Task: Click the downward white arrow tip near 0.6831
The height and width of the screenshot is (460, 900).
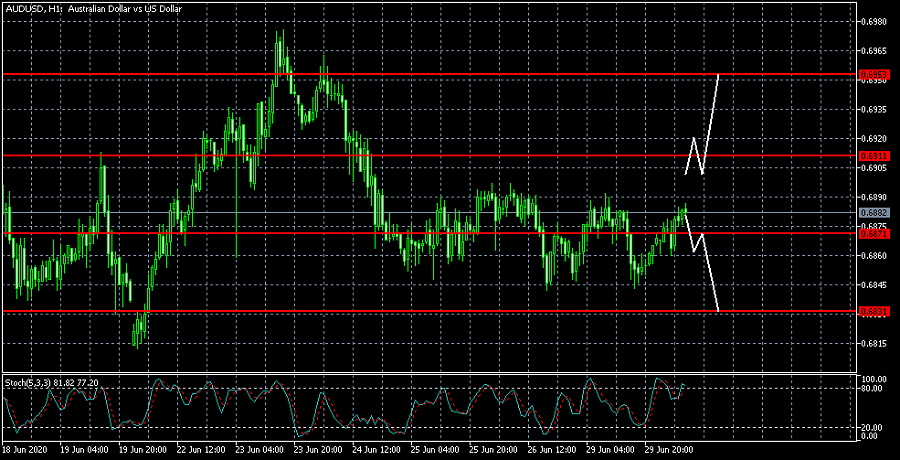Action: (718, 310)
